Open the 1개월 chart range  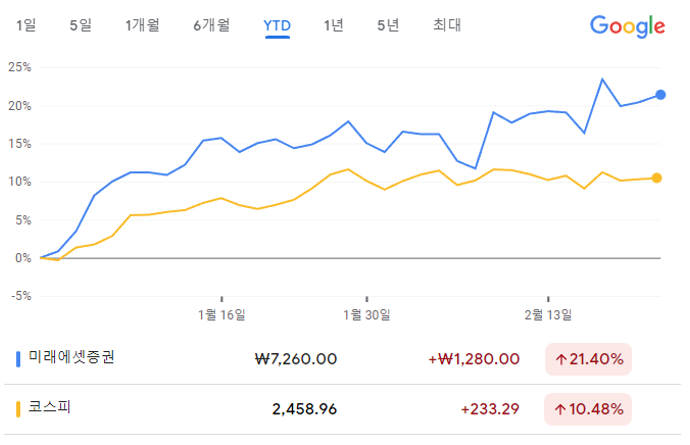click(142, 25)
